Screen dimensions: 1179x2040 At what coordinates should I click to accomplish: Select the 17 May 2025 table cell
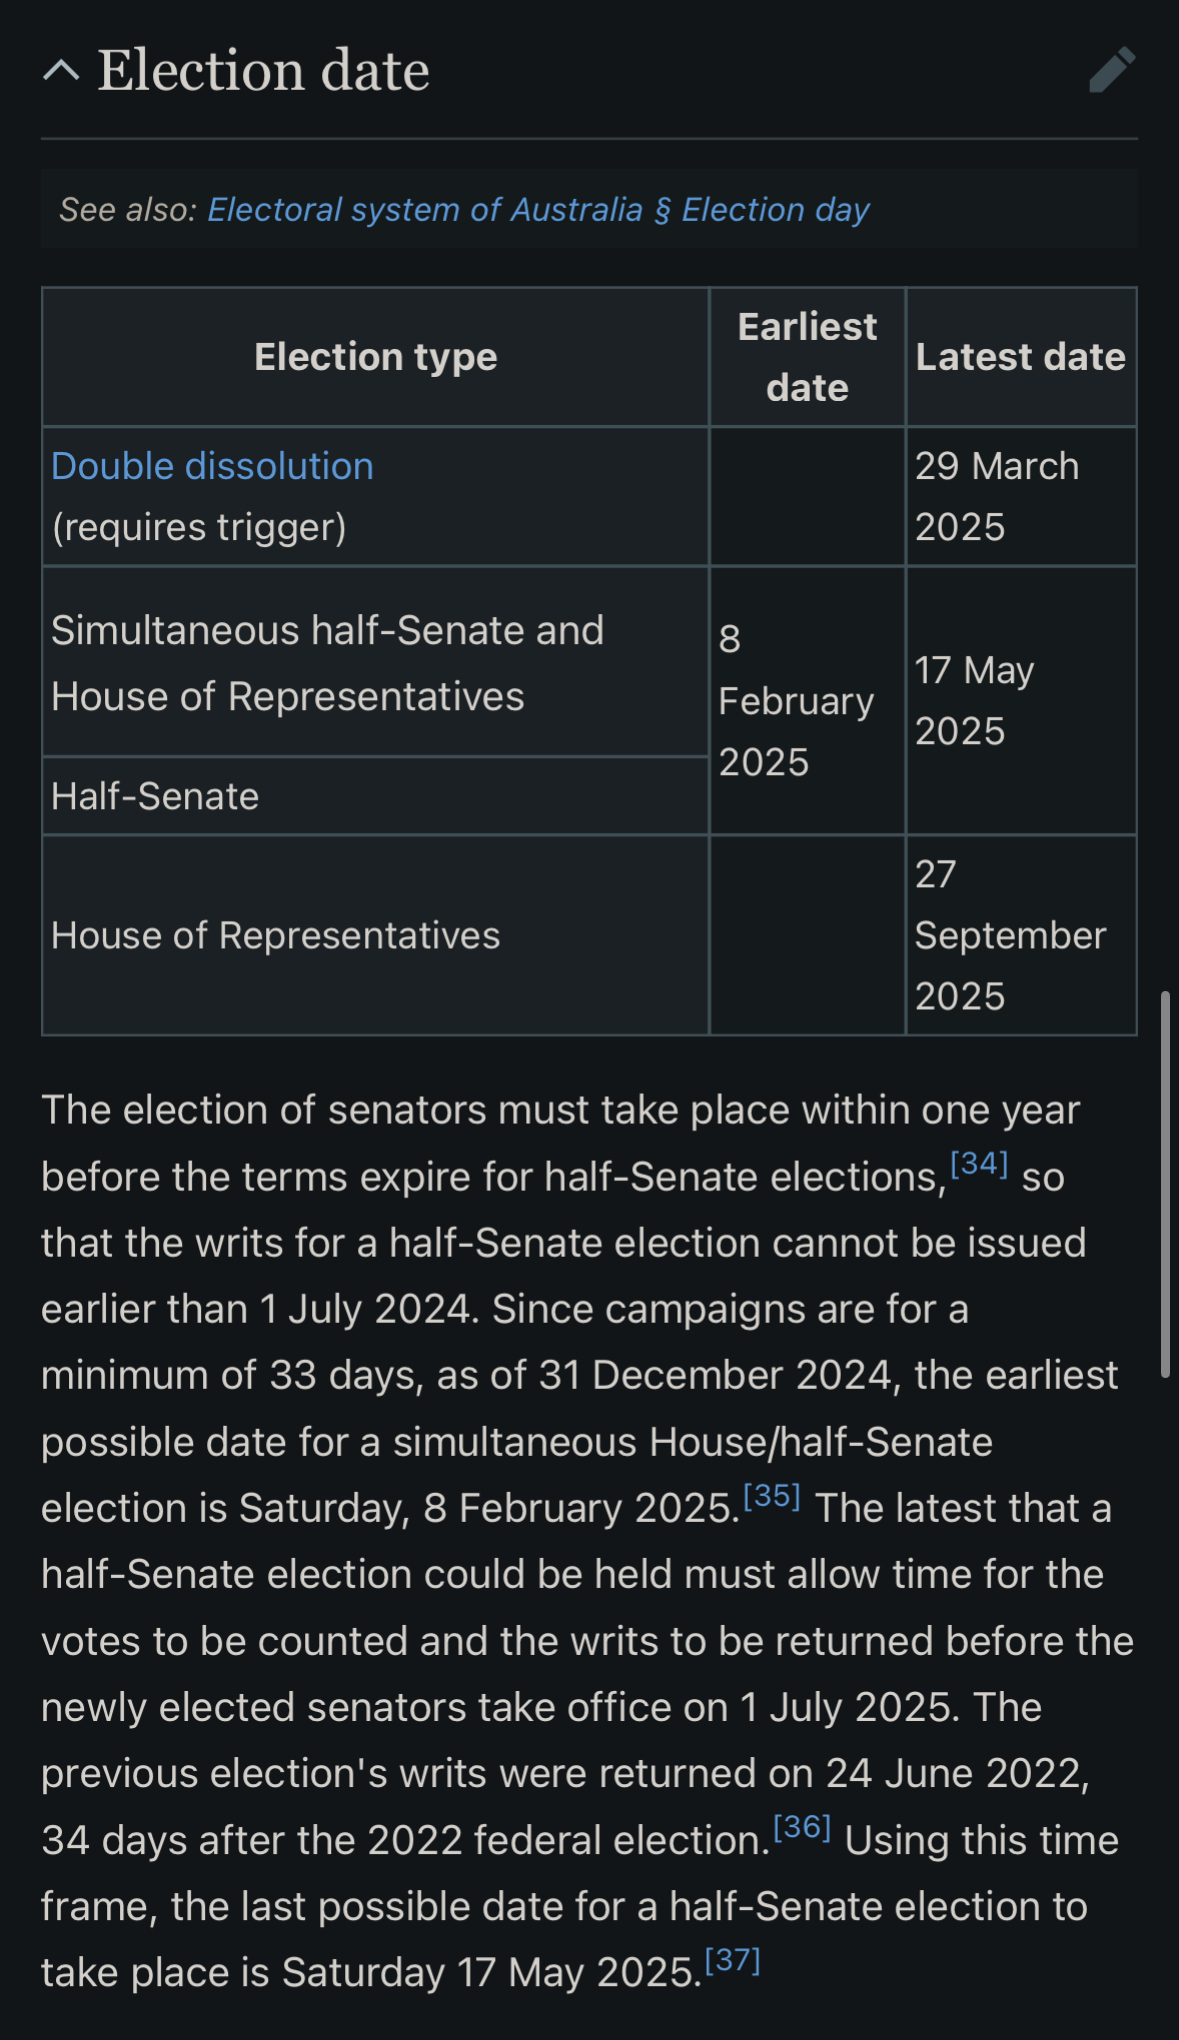coord(1021,701)
